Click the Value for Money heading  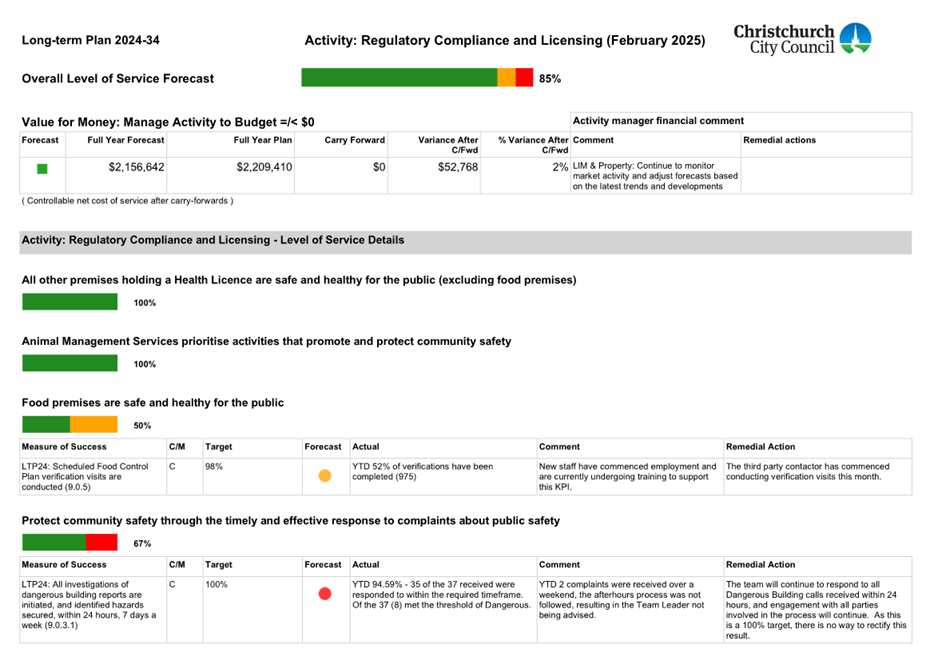pyautogui.click(x=168, y=122)
